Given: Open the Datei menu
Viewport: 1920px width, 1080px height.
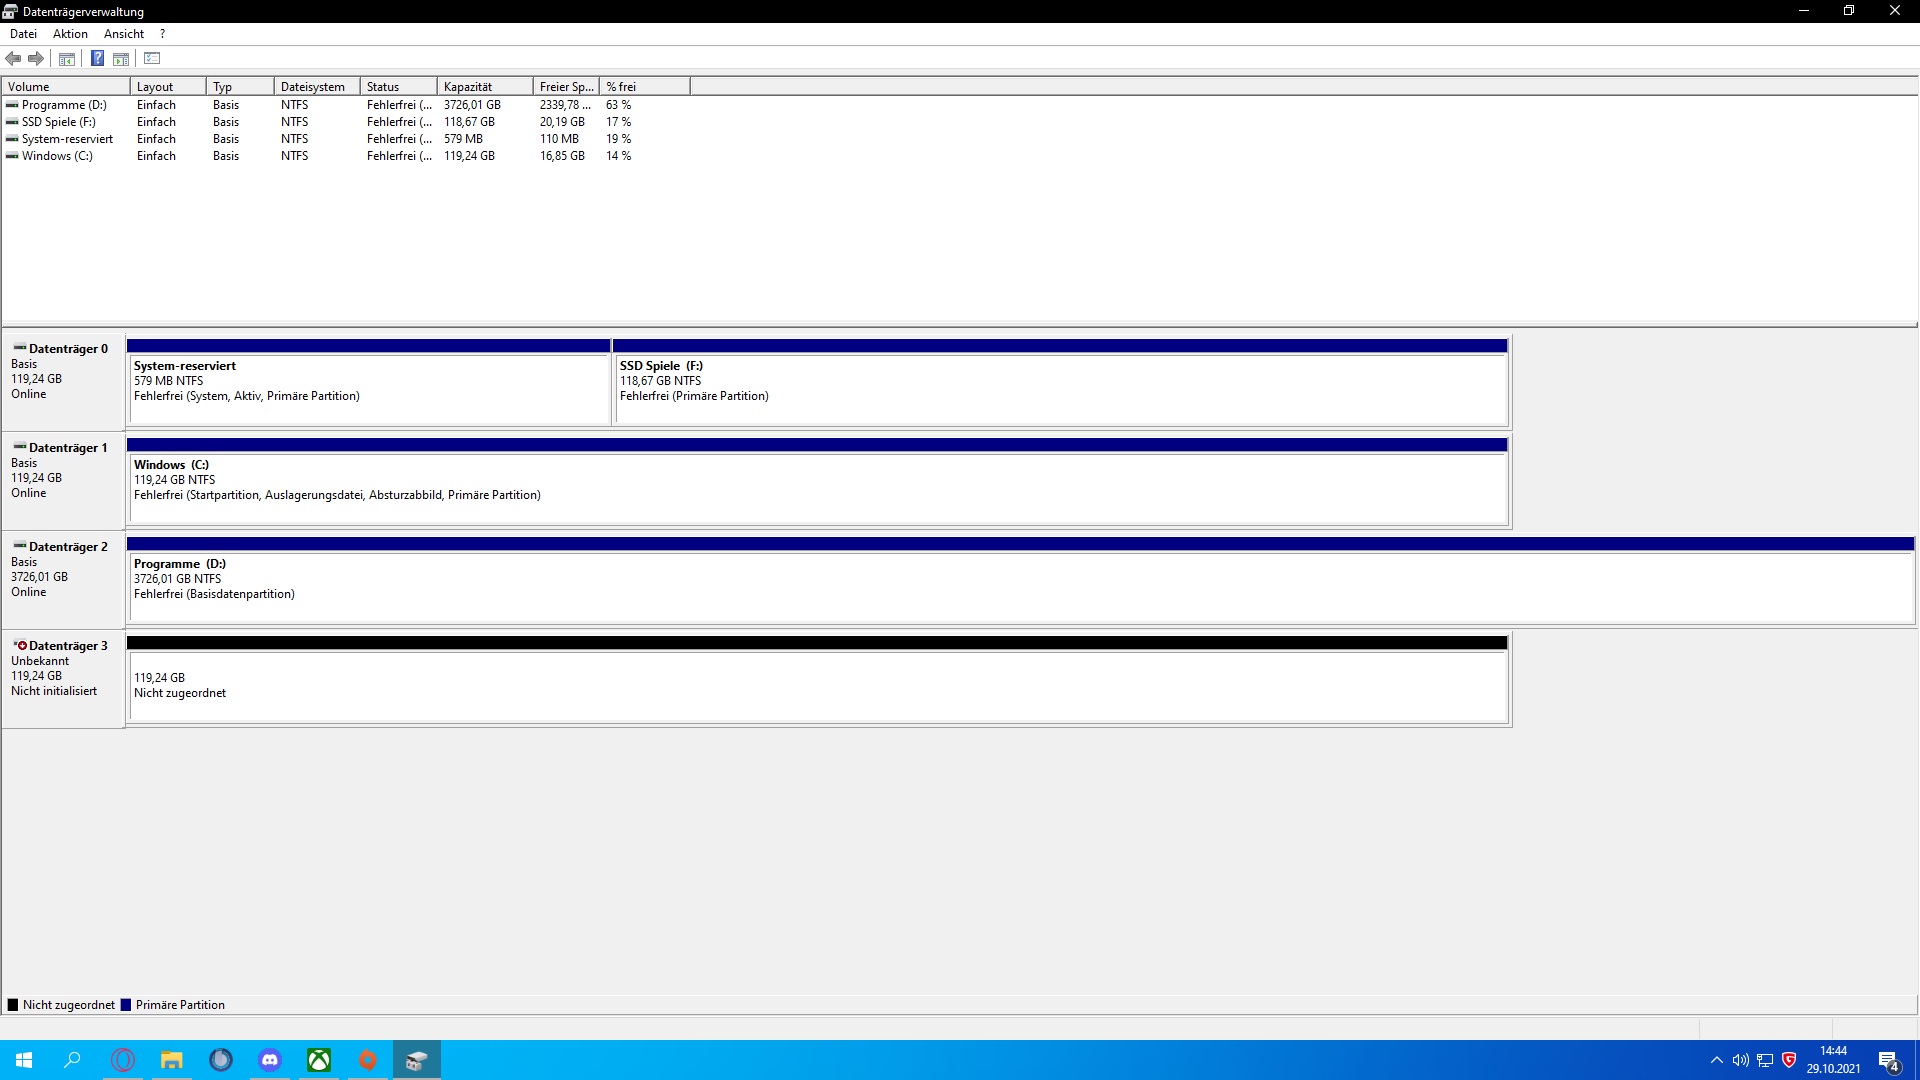Looking at the screenshot, I should coord(23,34).
